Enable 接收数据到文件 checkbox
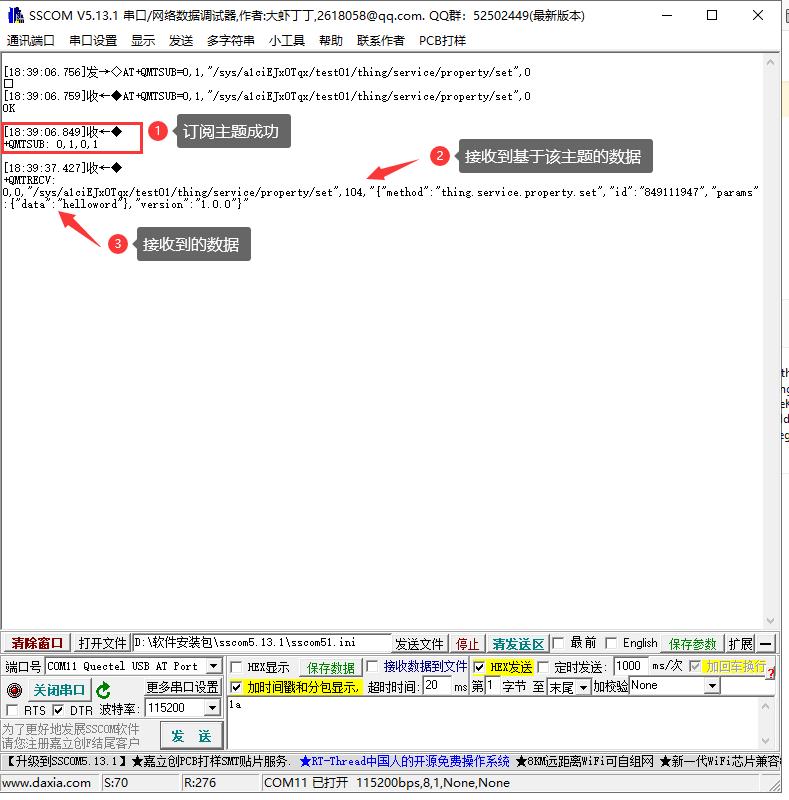The width and height of the screenshot is (789, 800). tap(373, 666)
